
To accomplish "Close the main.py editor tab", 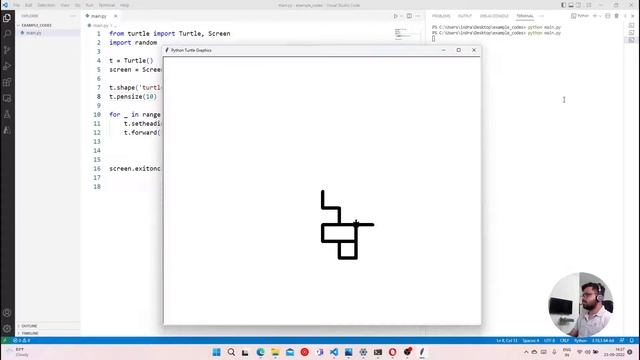I will [116, 16].
